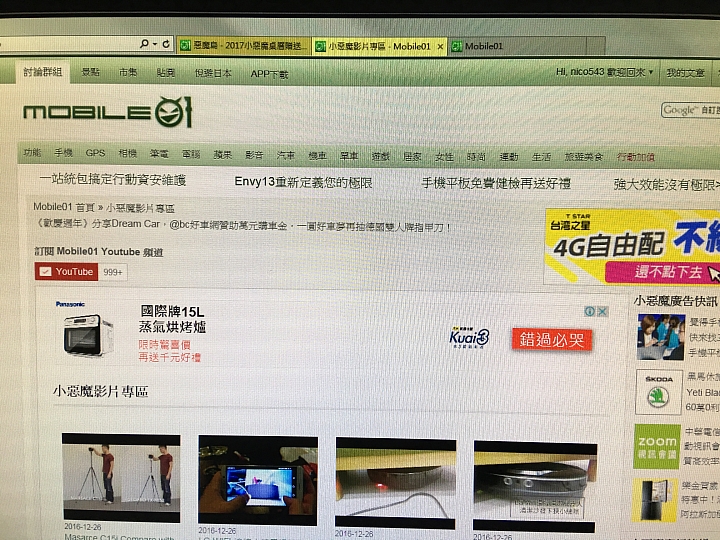Open the 筆電 category
The height and width of the screenshot is (540, 720).
click(x=159, y=154)
